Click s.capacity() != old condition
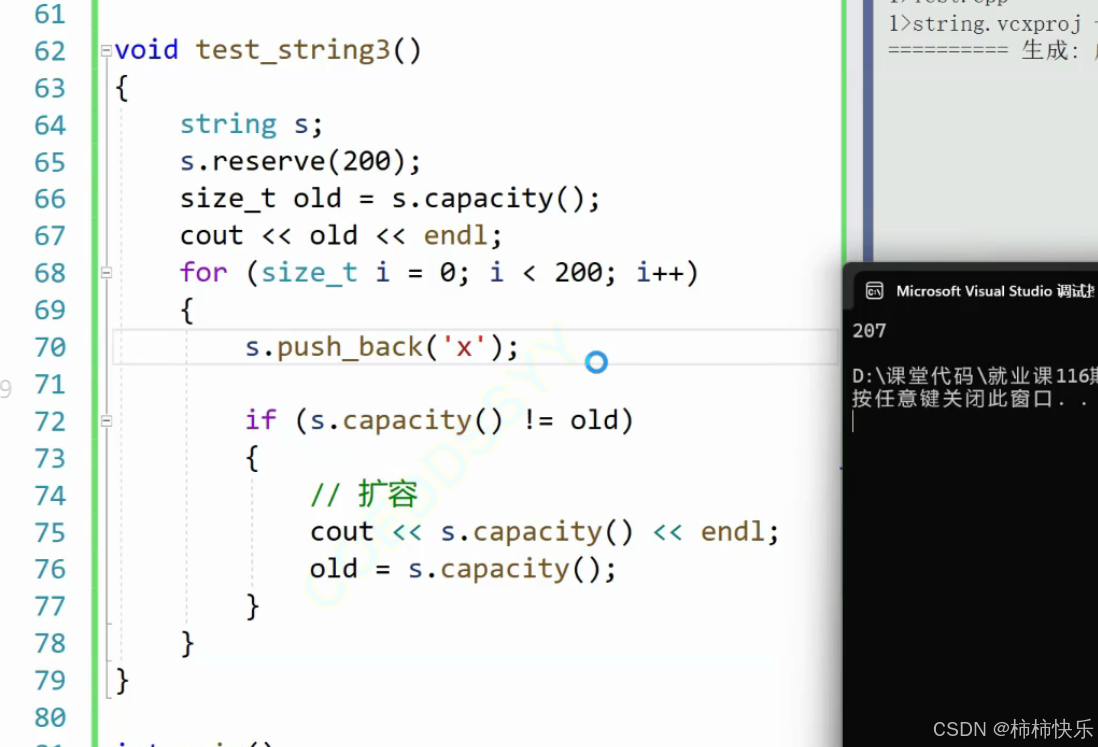The image size is (1098, 747). pyautogui.click(x=464, y=421)
